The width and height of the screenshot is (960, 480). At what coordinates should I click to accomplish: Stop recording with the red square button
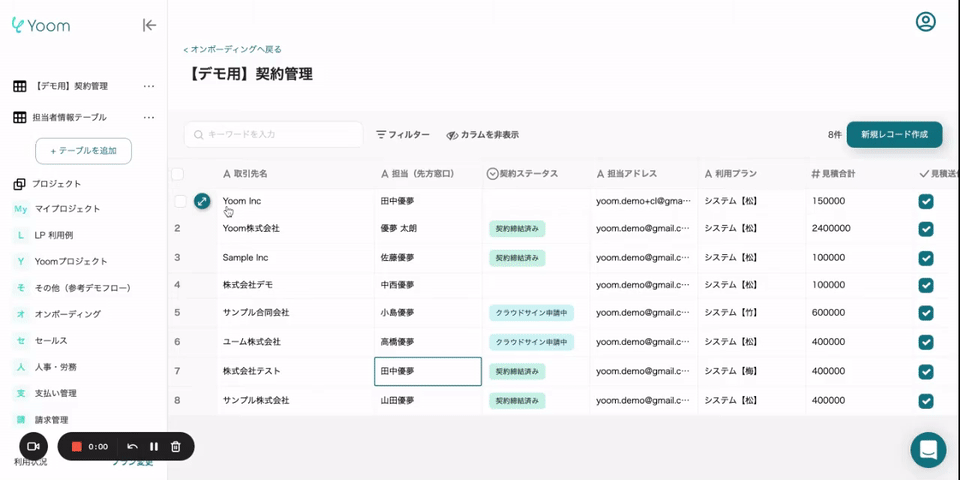(x=76, y=447)
